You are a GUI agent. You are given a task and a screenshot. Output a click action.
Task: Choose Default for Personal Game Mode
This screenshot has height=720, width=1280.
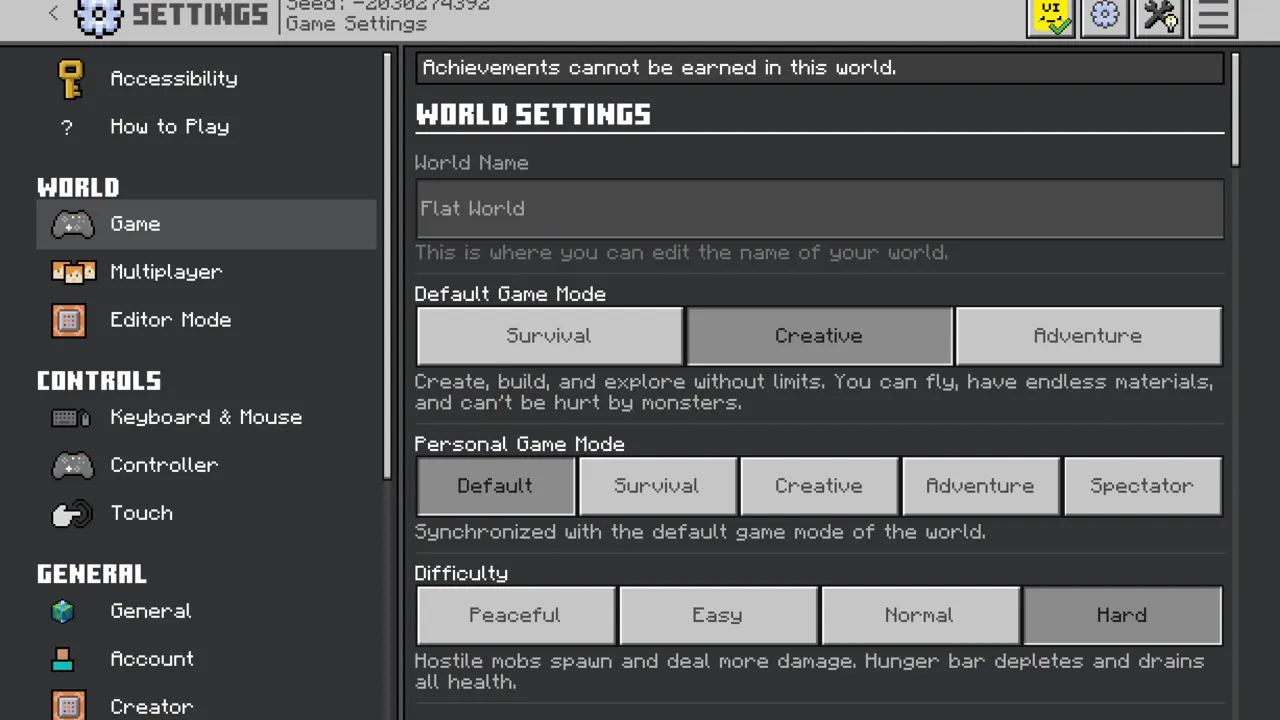(x=495, y=486)
